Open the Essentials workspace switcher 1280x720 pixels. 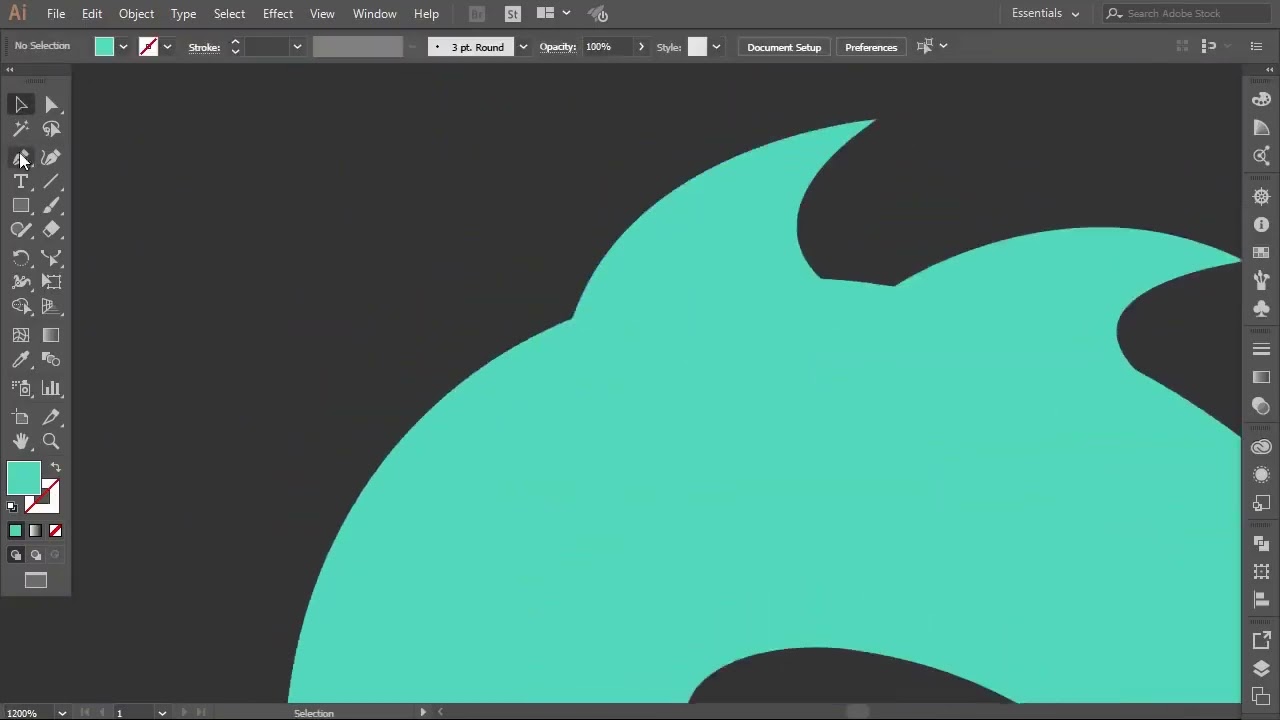pyautogui.click(x=1045, y=14)
